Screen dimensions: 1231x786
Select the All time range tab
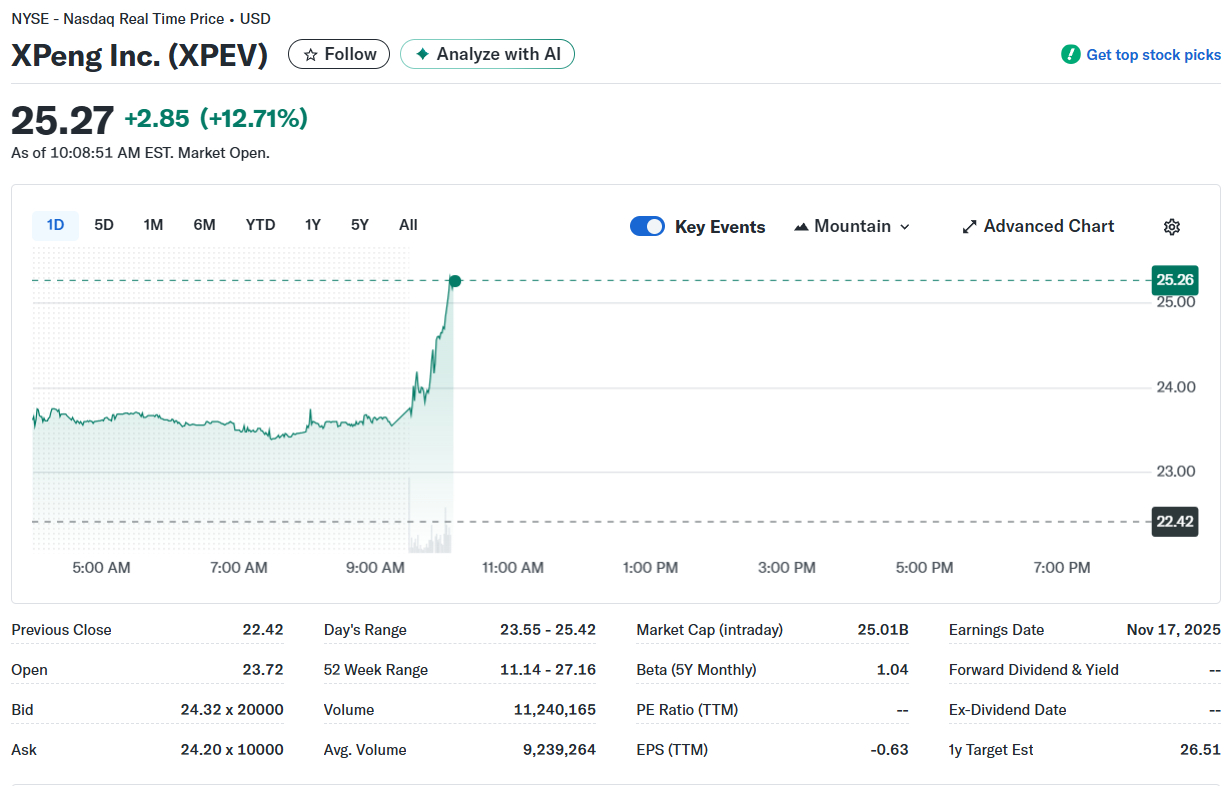408,225
